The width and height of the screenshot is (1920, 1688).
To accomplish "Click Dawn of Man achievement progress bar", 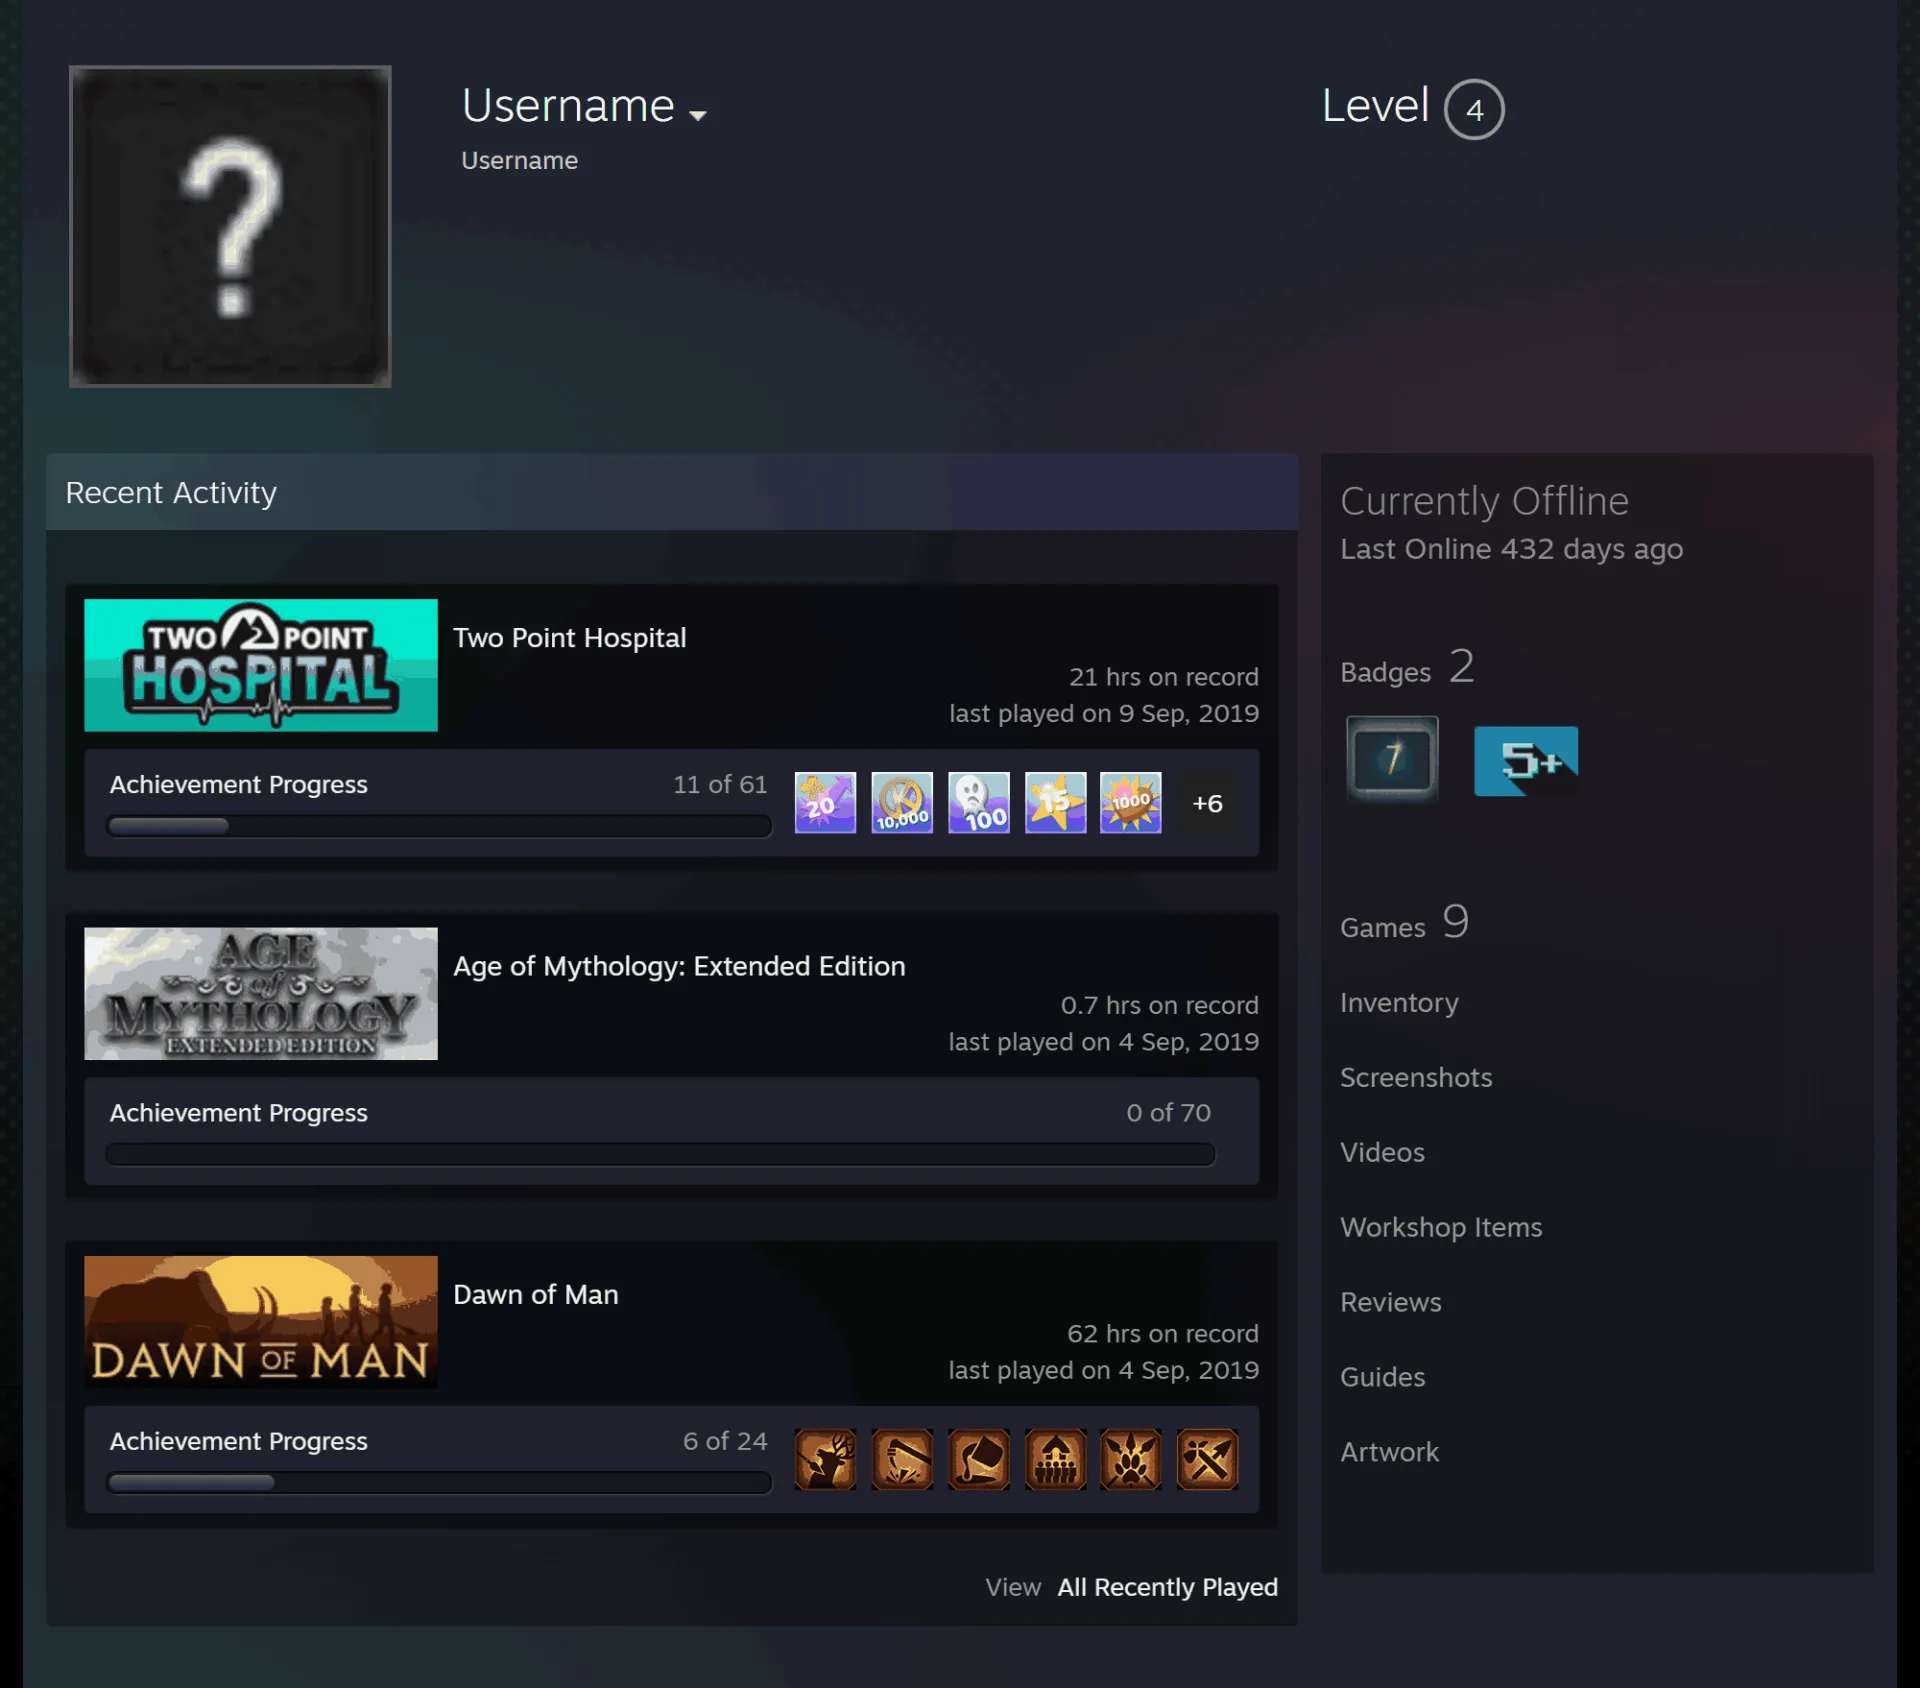I will pyautogui.click(x=439, y=1482).
